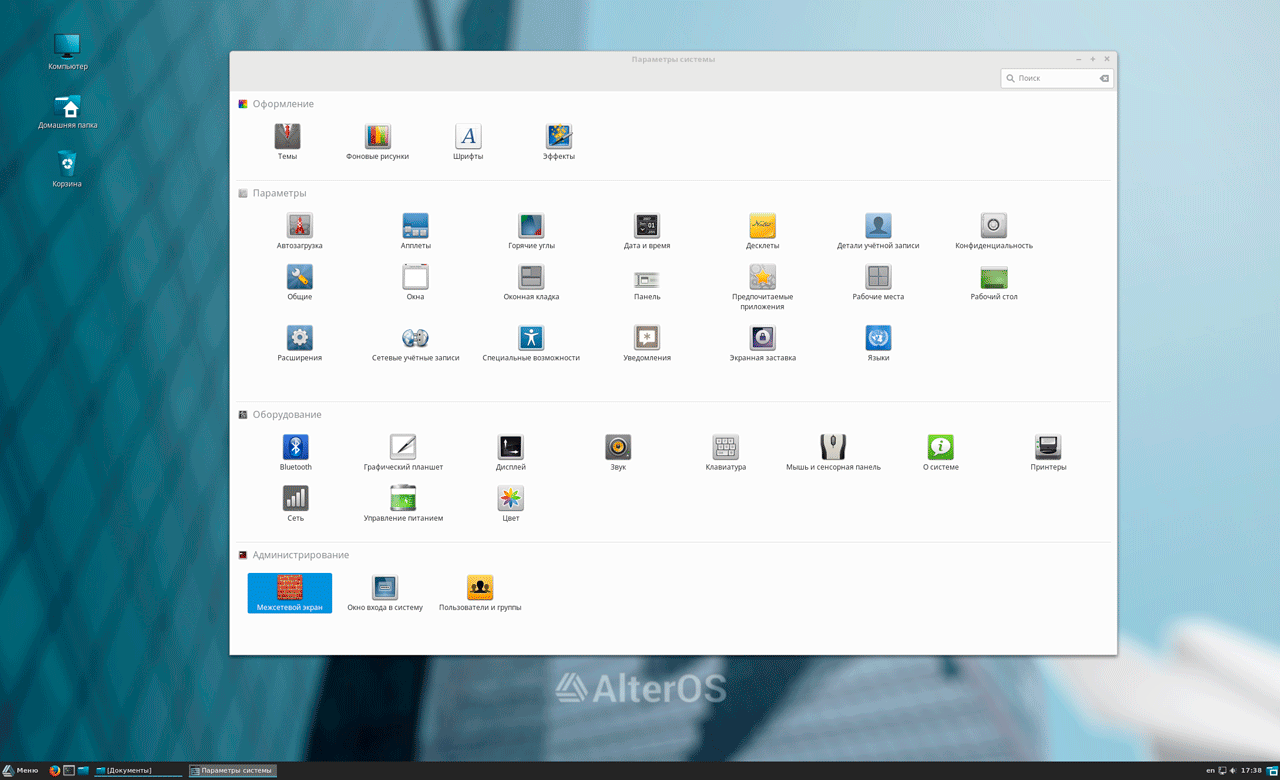Launch Firefox from the taskbar
The image size is (1280, 780).
pyautogui.click(x=54, y=770)
